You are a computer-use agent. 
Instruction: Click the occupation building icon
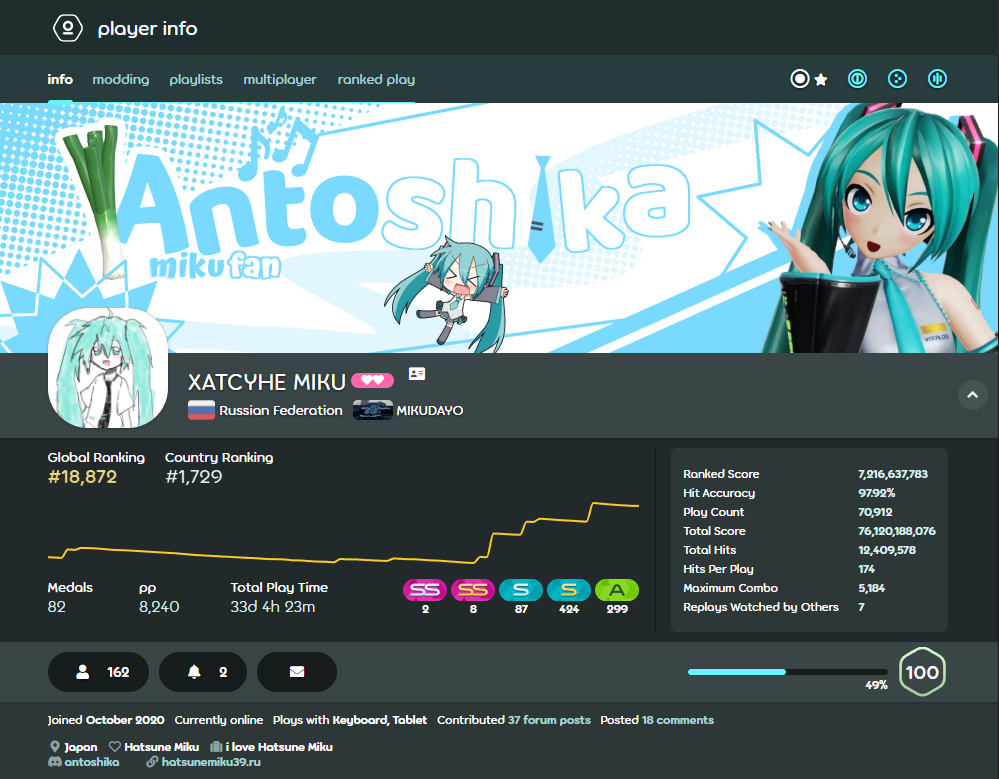(216, 747)
